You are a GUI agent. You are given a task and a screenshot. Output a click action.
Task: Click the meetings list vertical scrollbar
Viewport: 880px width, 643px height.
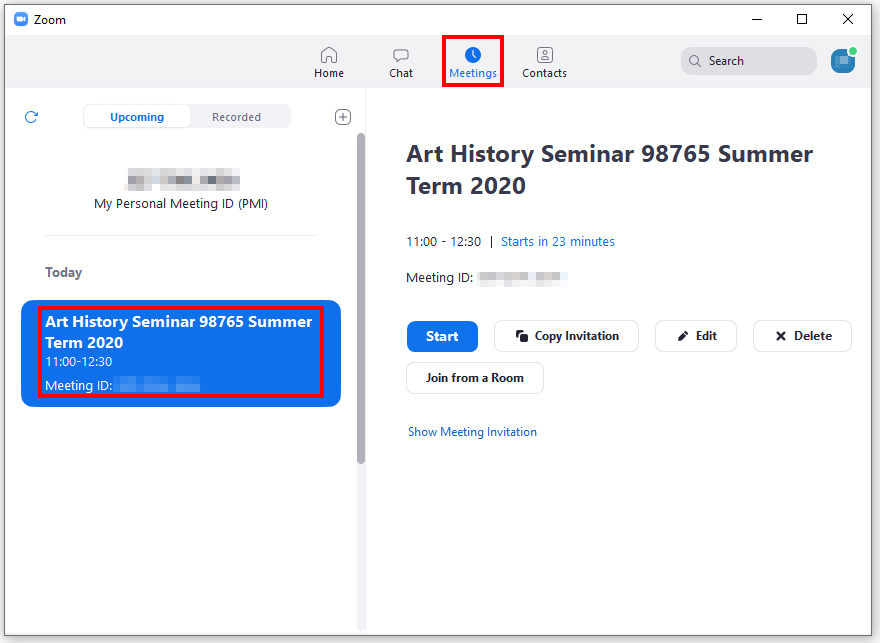click(x=361, y=300)
